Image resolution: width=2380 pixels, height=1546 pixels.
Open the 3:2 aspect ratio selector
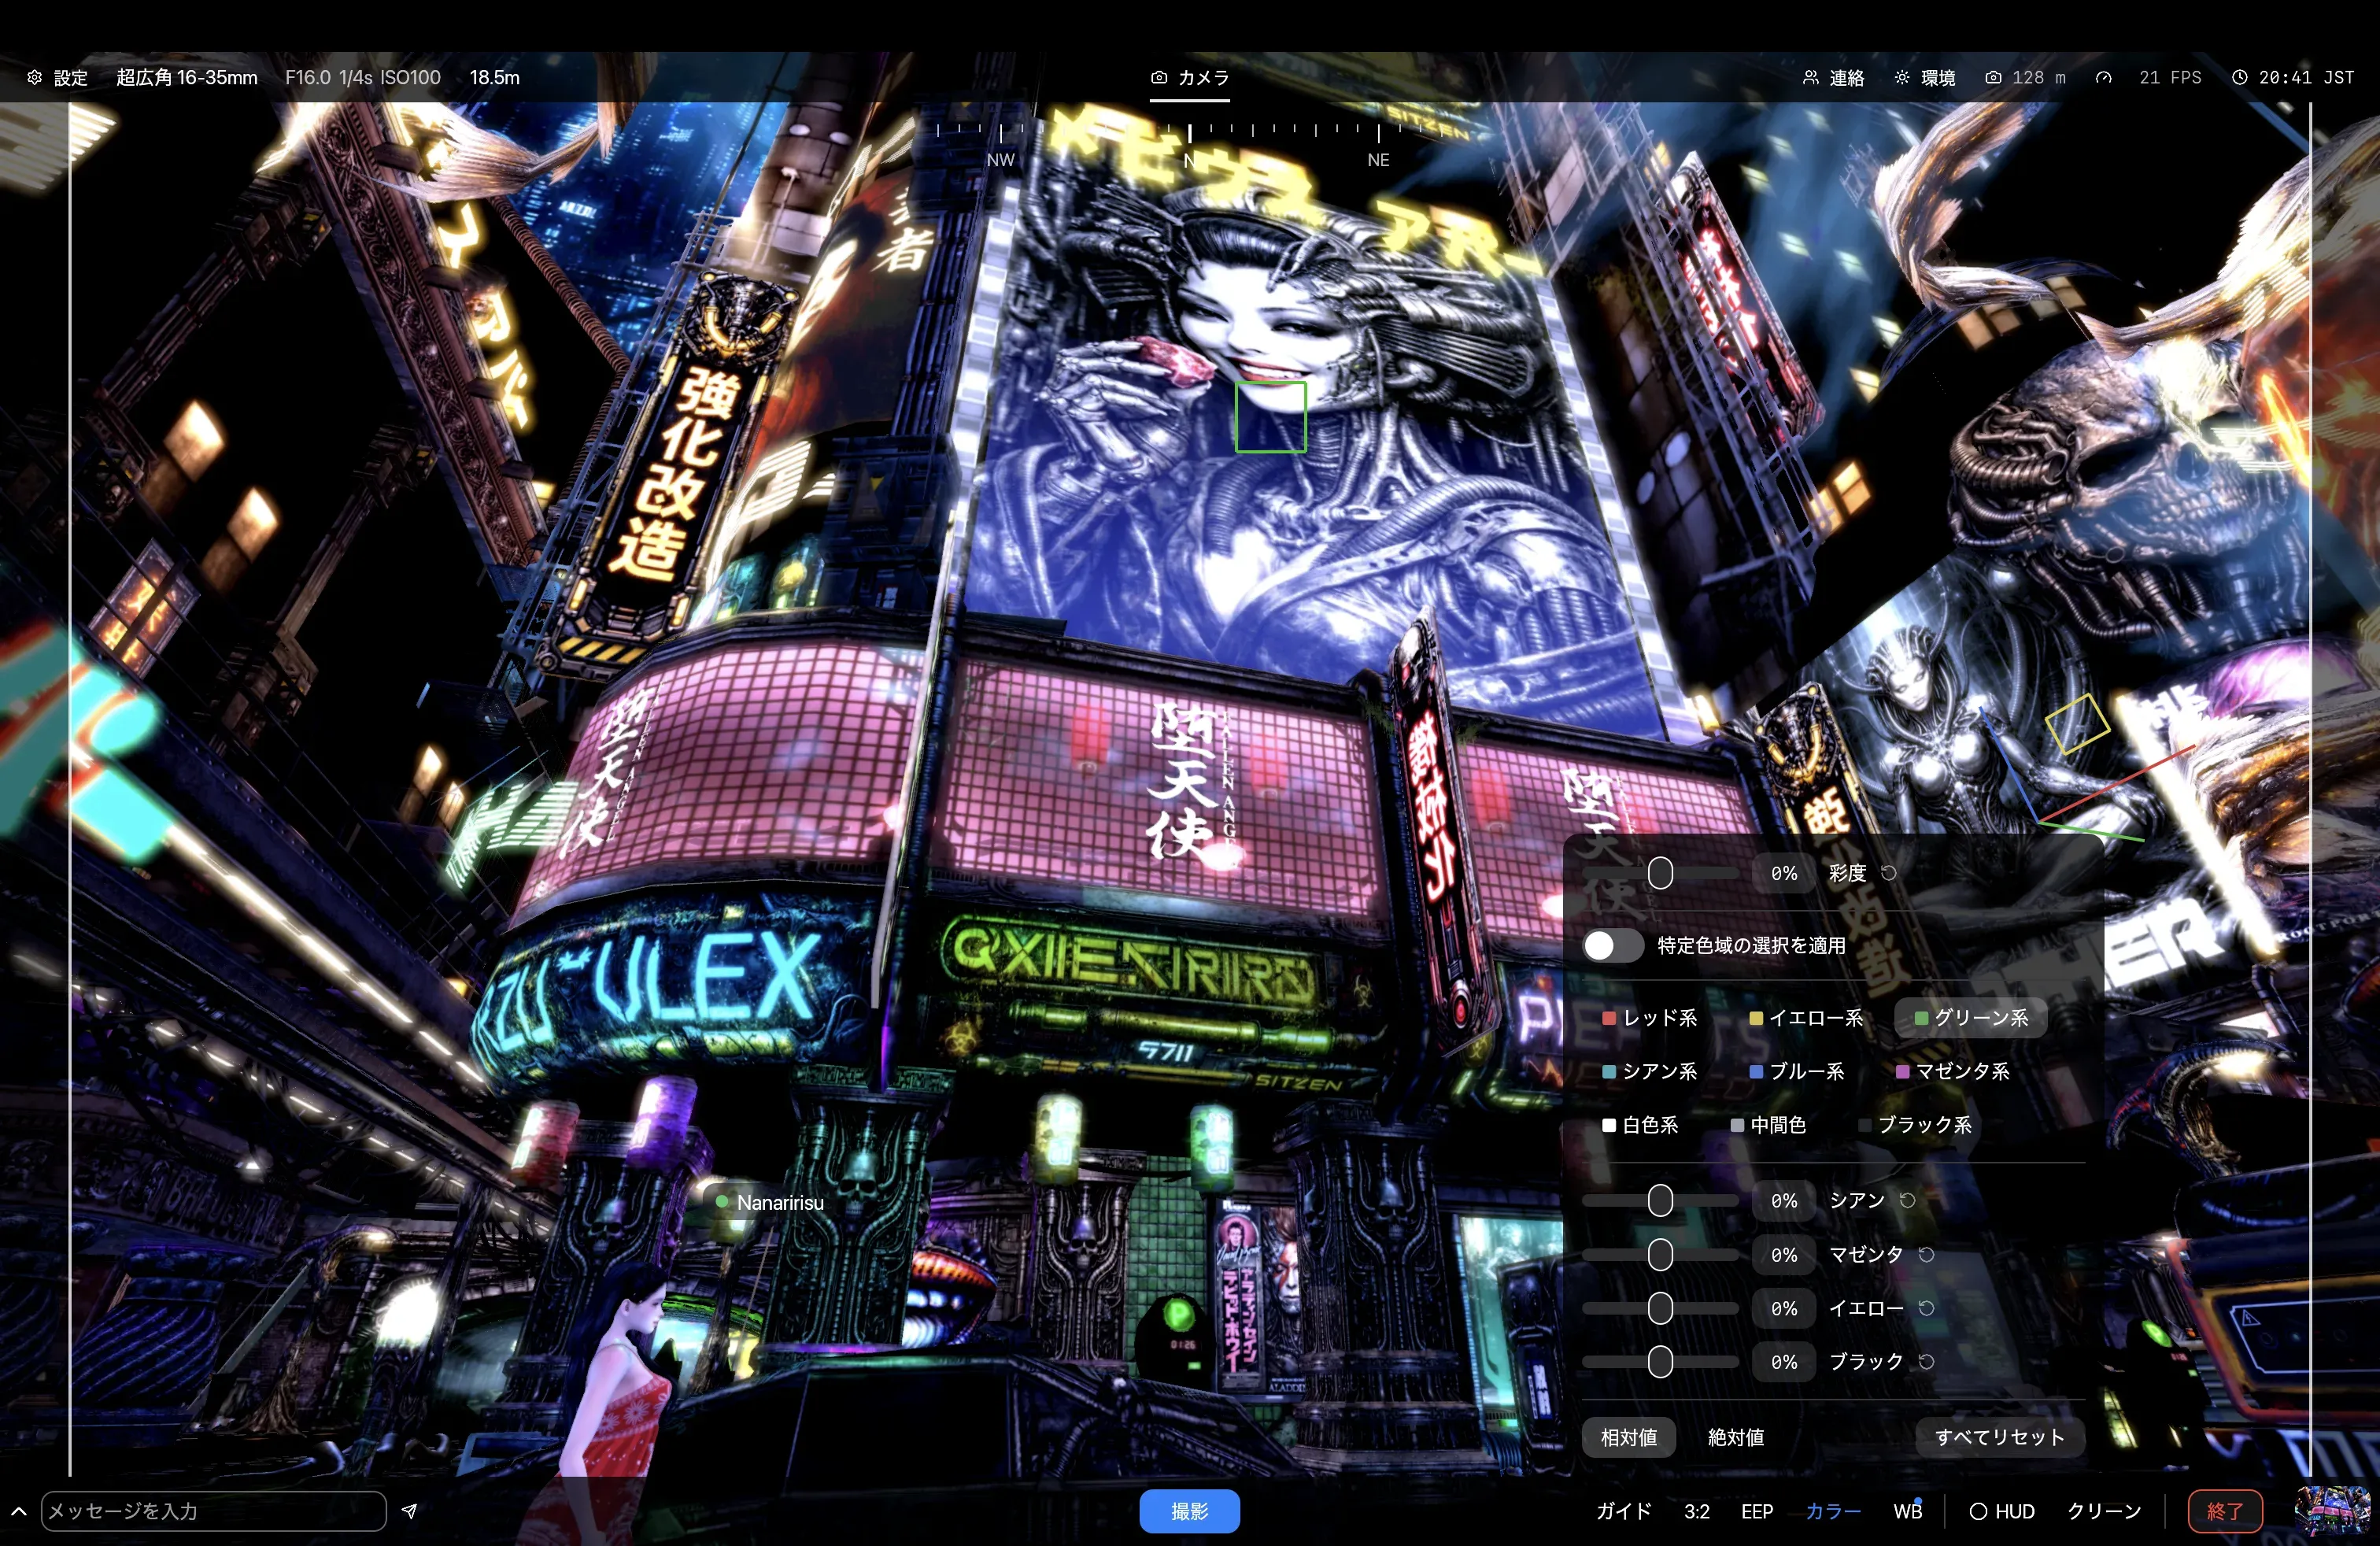(x=1696, y=1511)
